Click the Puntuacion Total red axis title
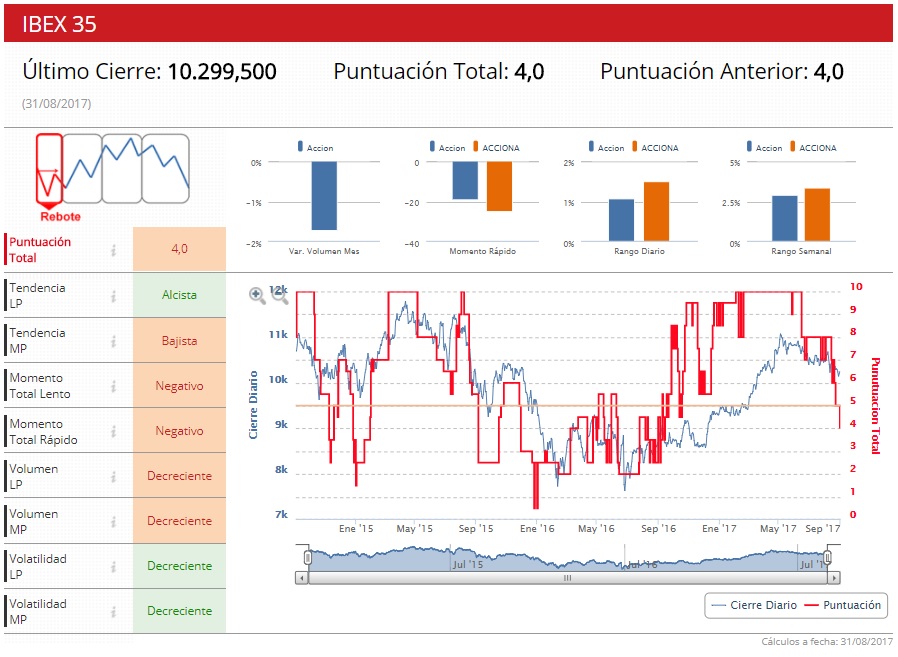This screenshot has width=898, height=657. tap(875, 406)
